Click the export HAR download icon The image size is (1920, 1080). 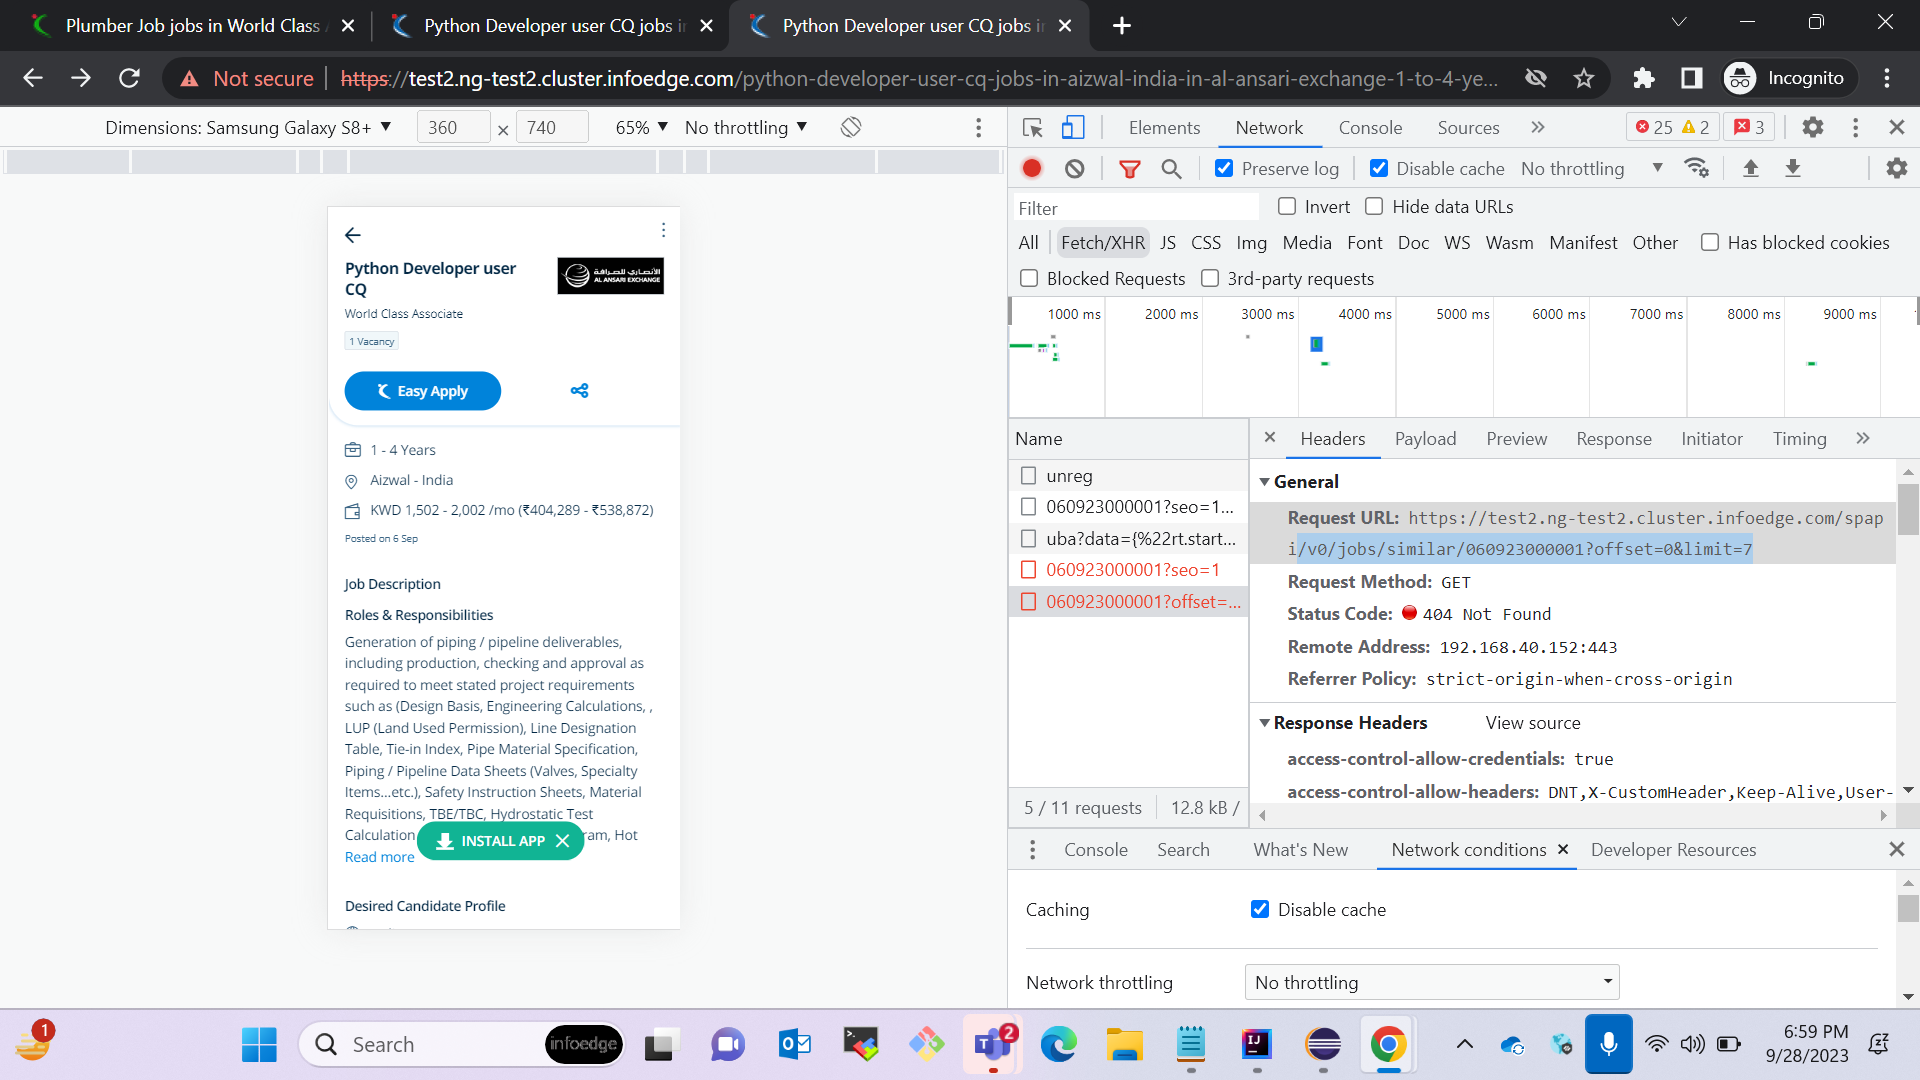tap(1793, 169)
